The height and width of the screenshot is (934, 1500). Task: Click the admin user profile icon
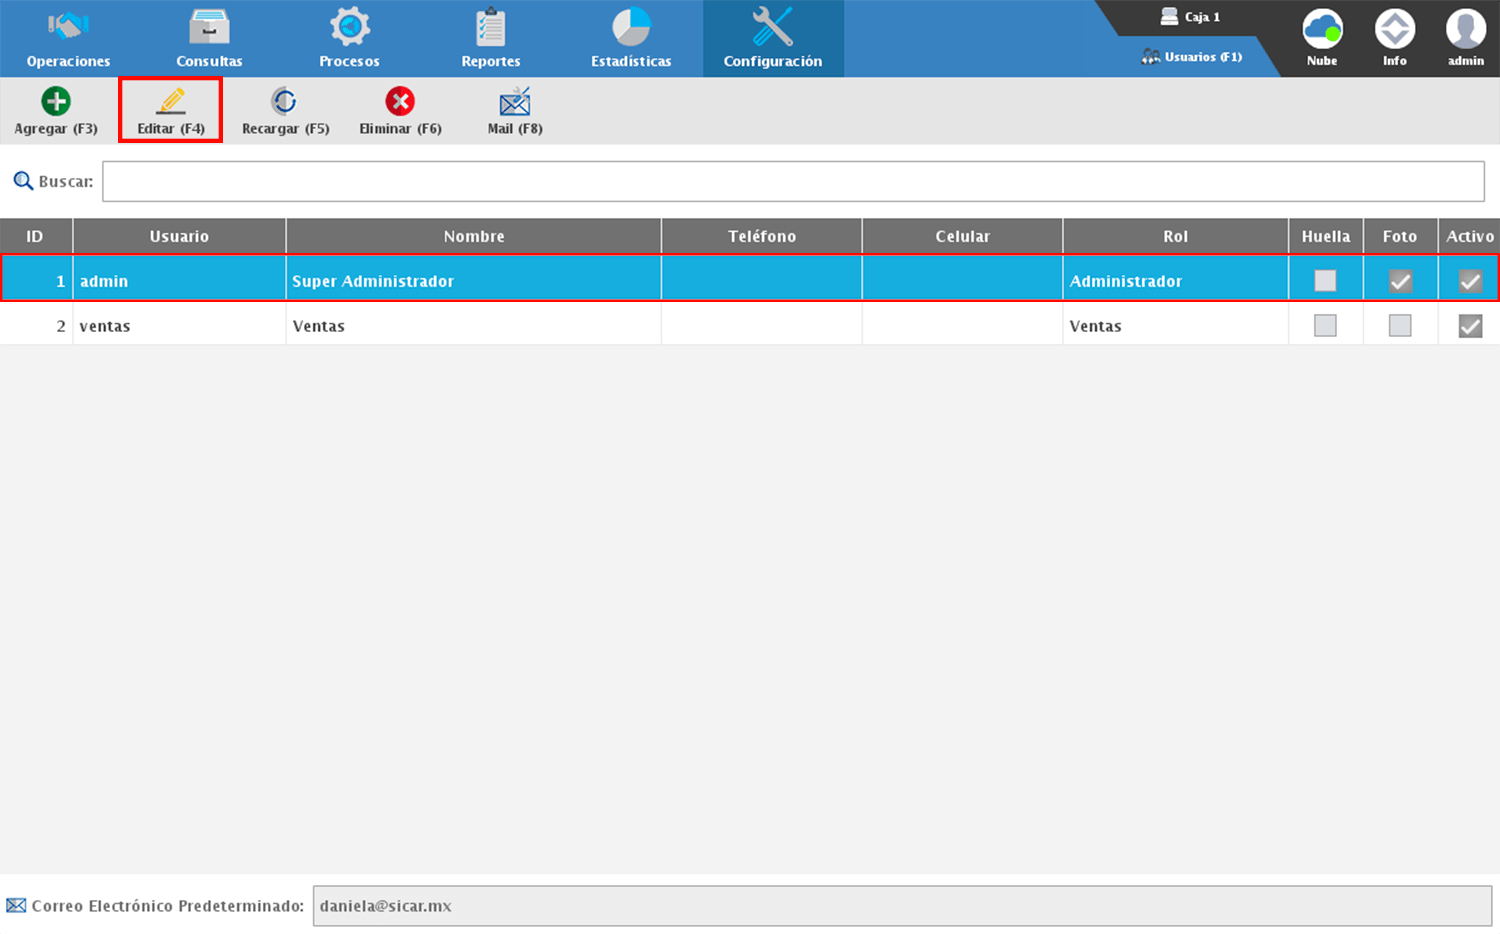[1465, 30]
